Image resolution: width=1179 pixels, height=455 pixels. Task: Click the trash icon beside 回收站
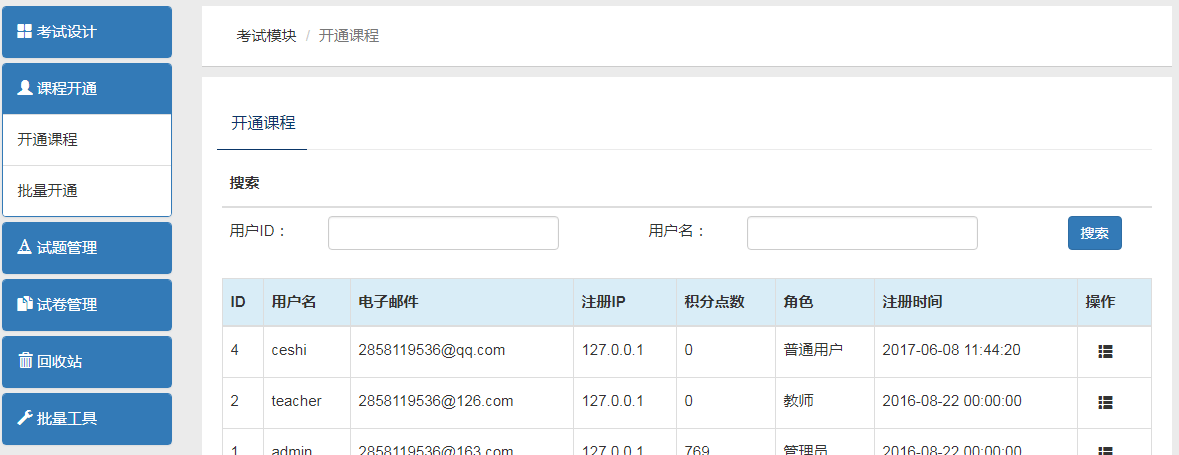coord(24,361)
